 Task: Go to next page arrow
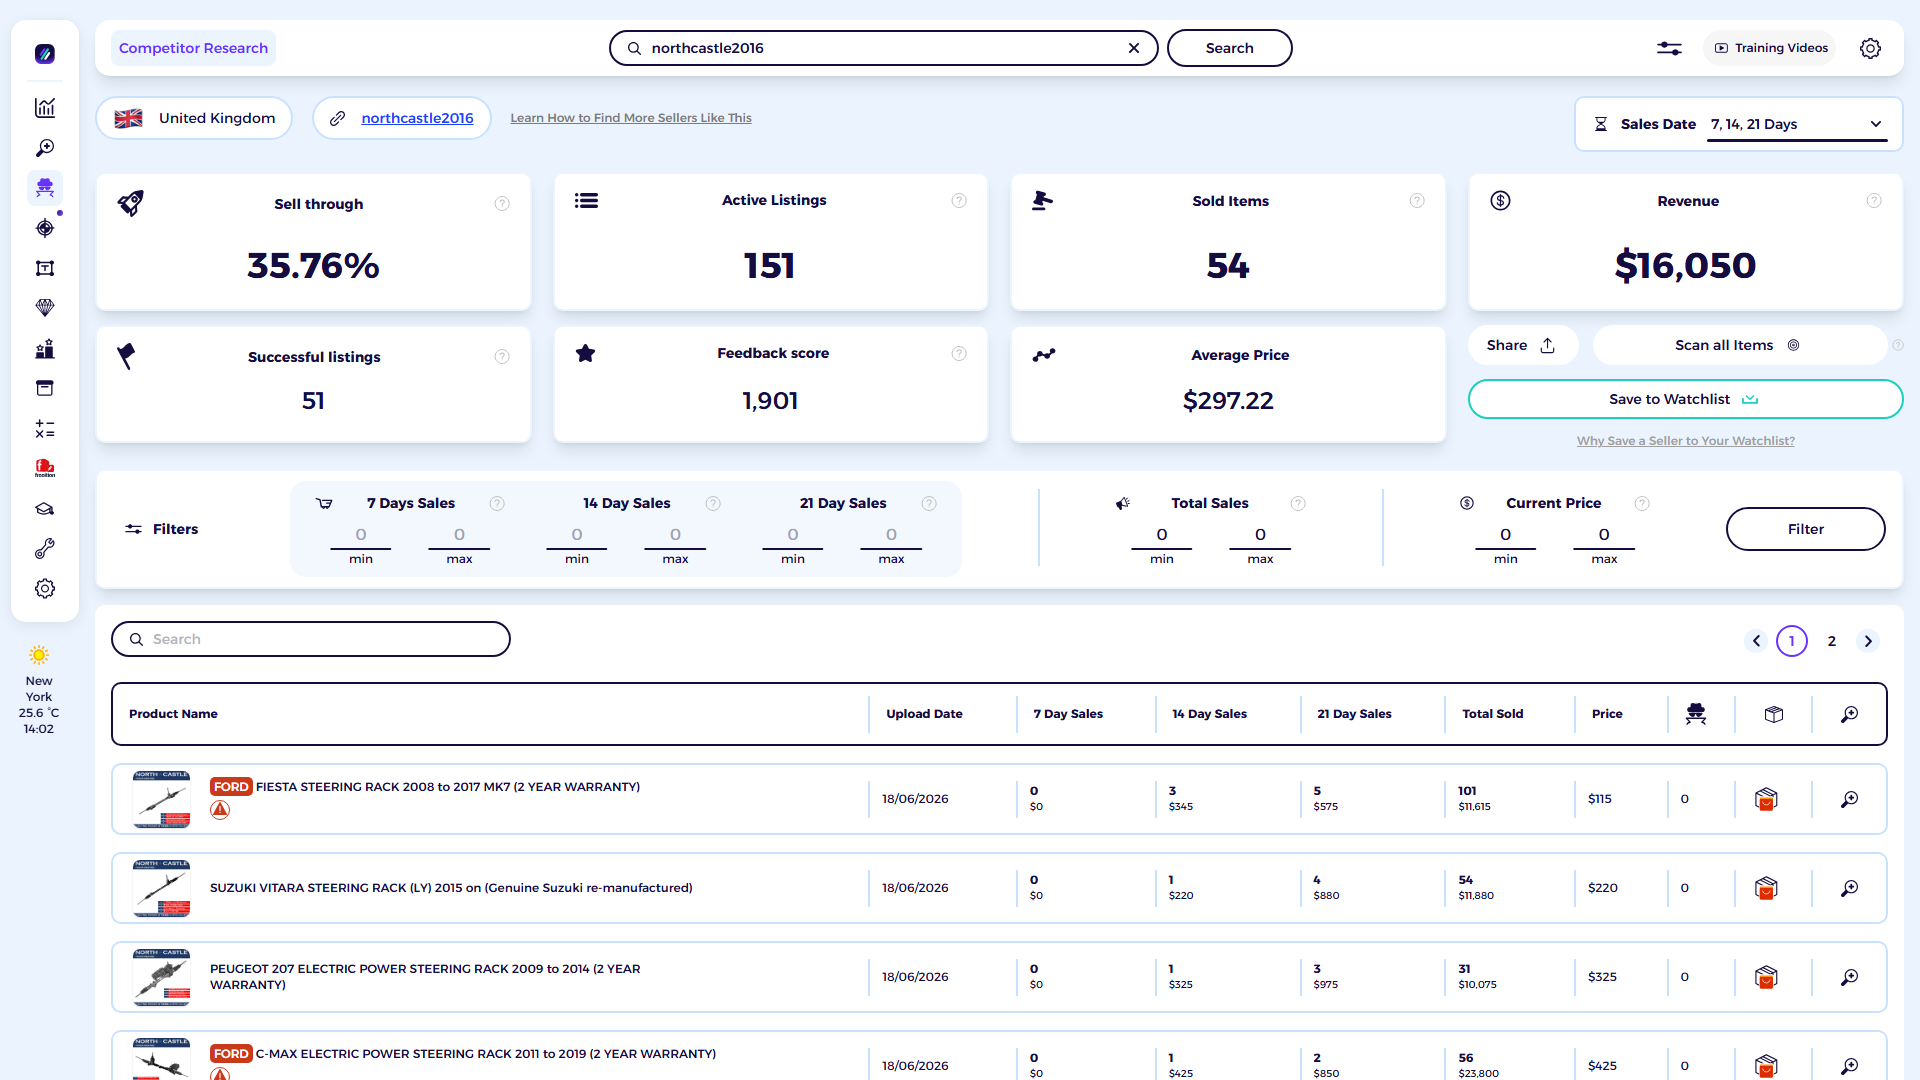(x=1868, y=641)
